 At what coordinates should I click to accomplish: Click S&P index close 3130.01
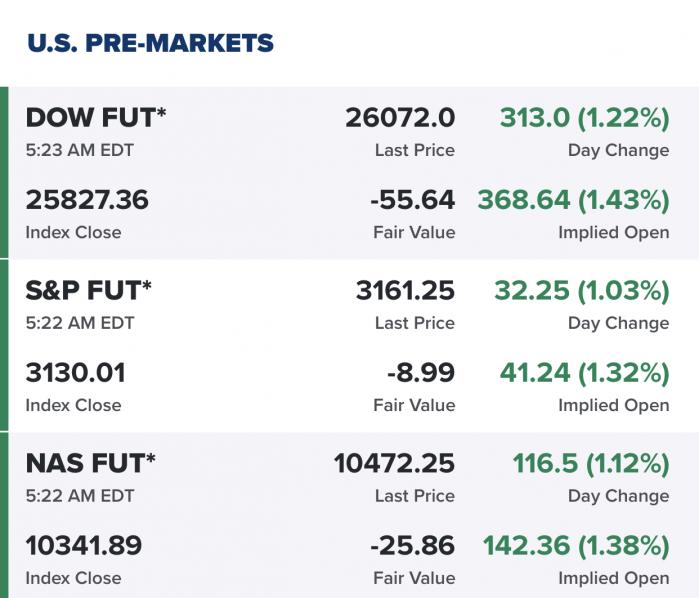tap(76, 373)
